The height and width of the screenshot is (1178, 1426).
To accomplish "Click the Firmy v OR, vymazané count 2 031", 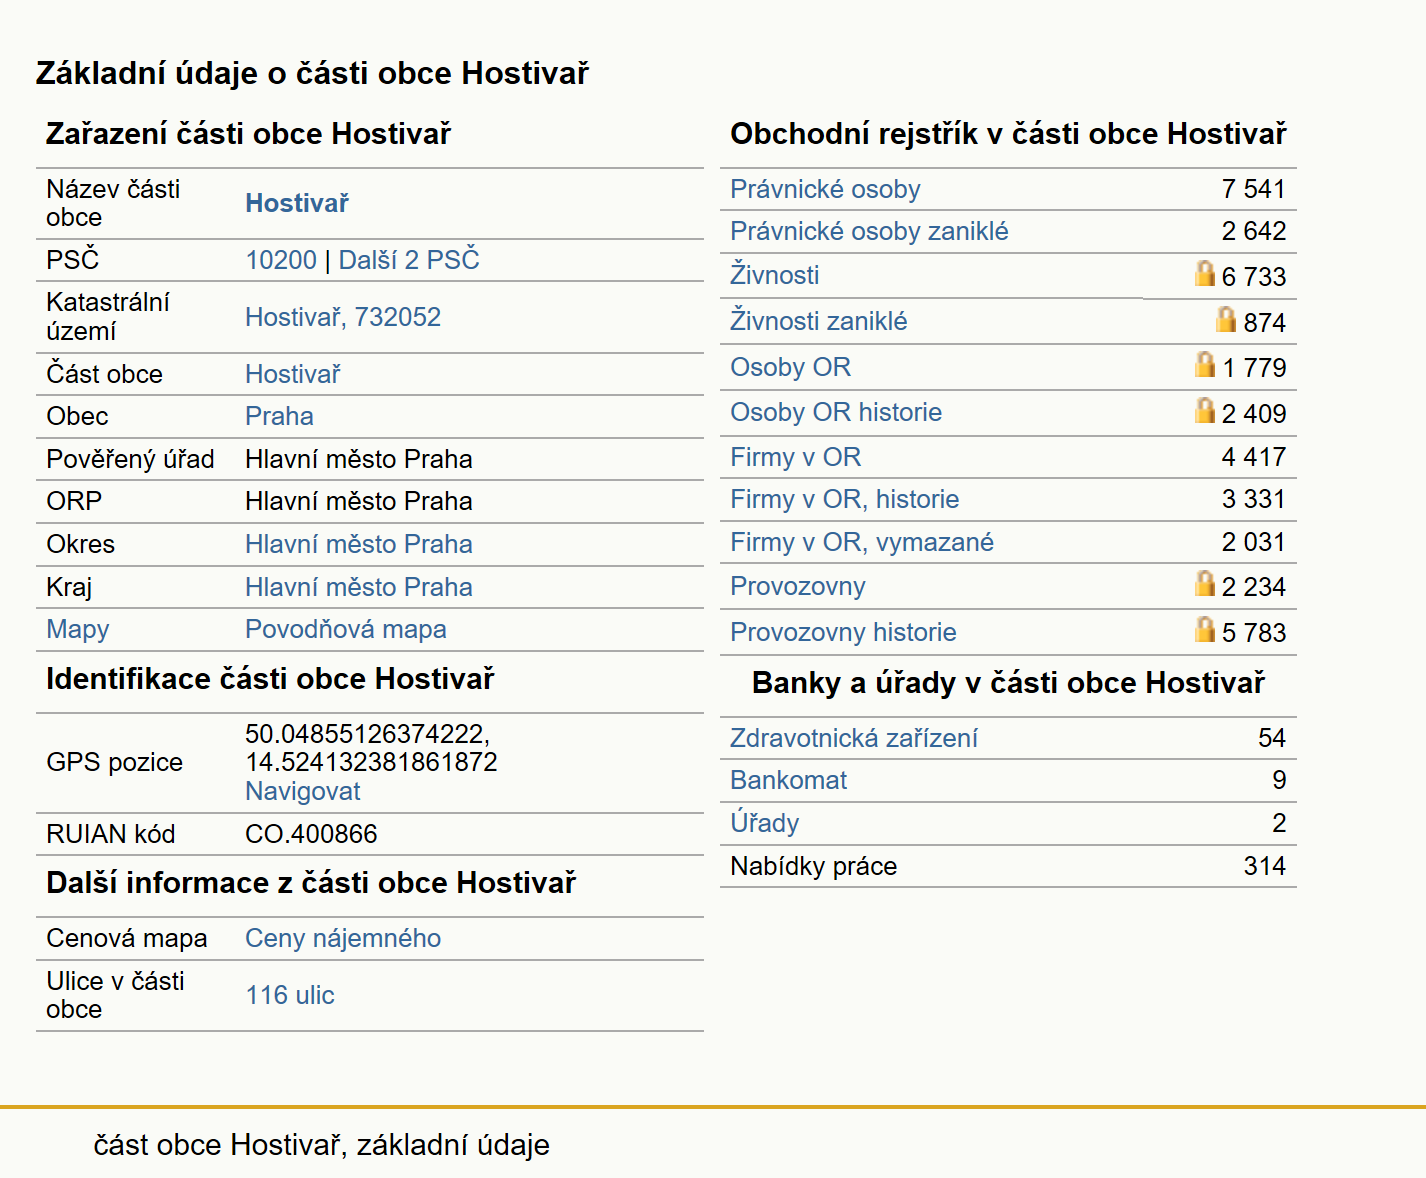I will pyautogui.click(x=1253, y=542).
